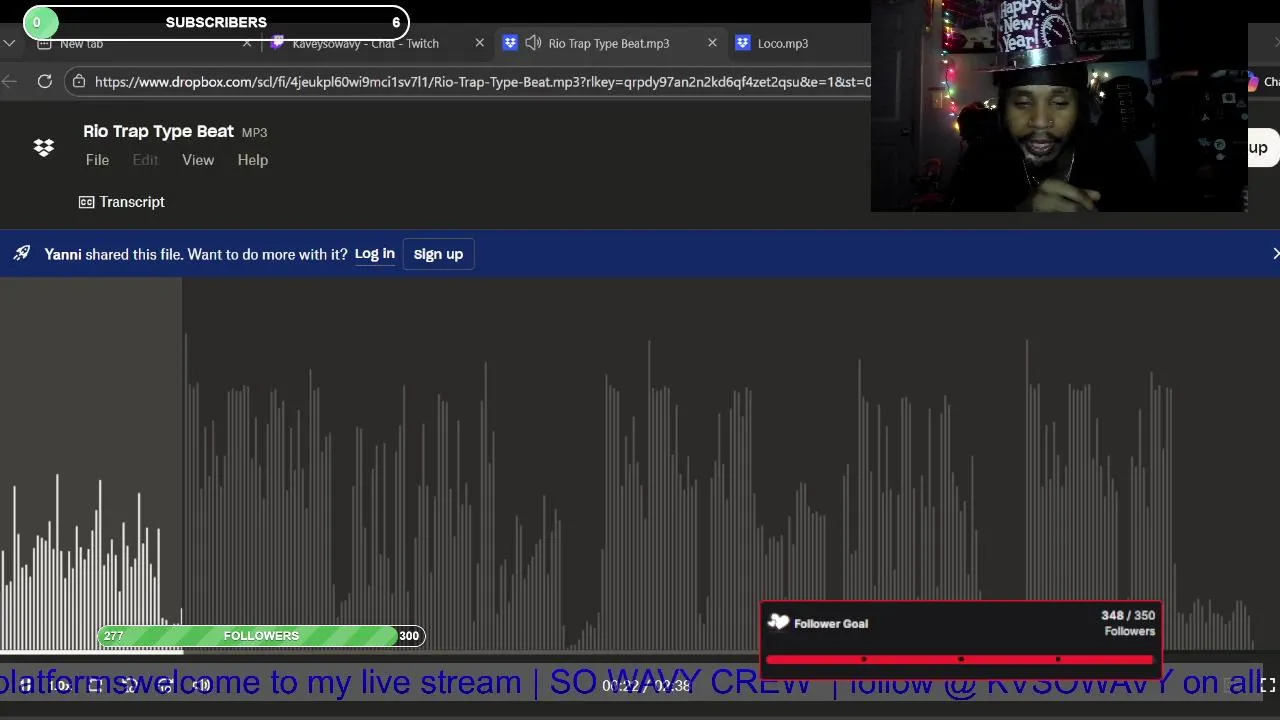View site information lock icon
The image size is (1280, 720).
79,81
